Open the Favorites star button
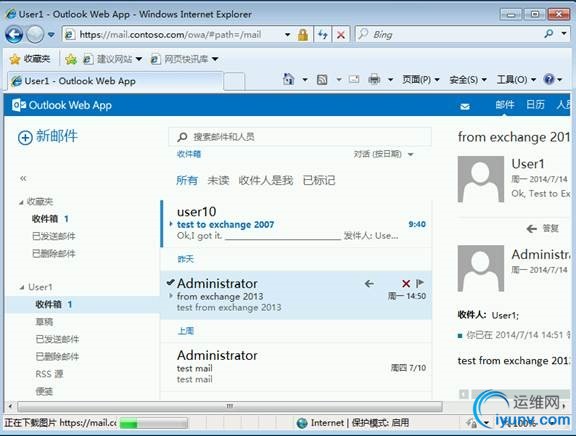The height and width of the screenshot is (436, 576). (30, 59)
